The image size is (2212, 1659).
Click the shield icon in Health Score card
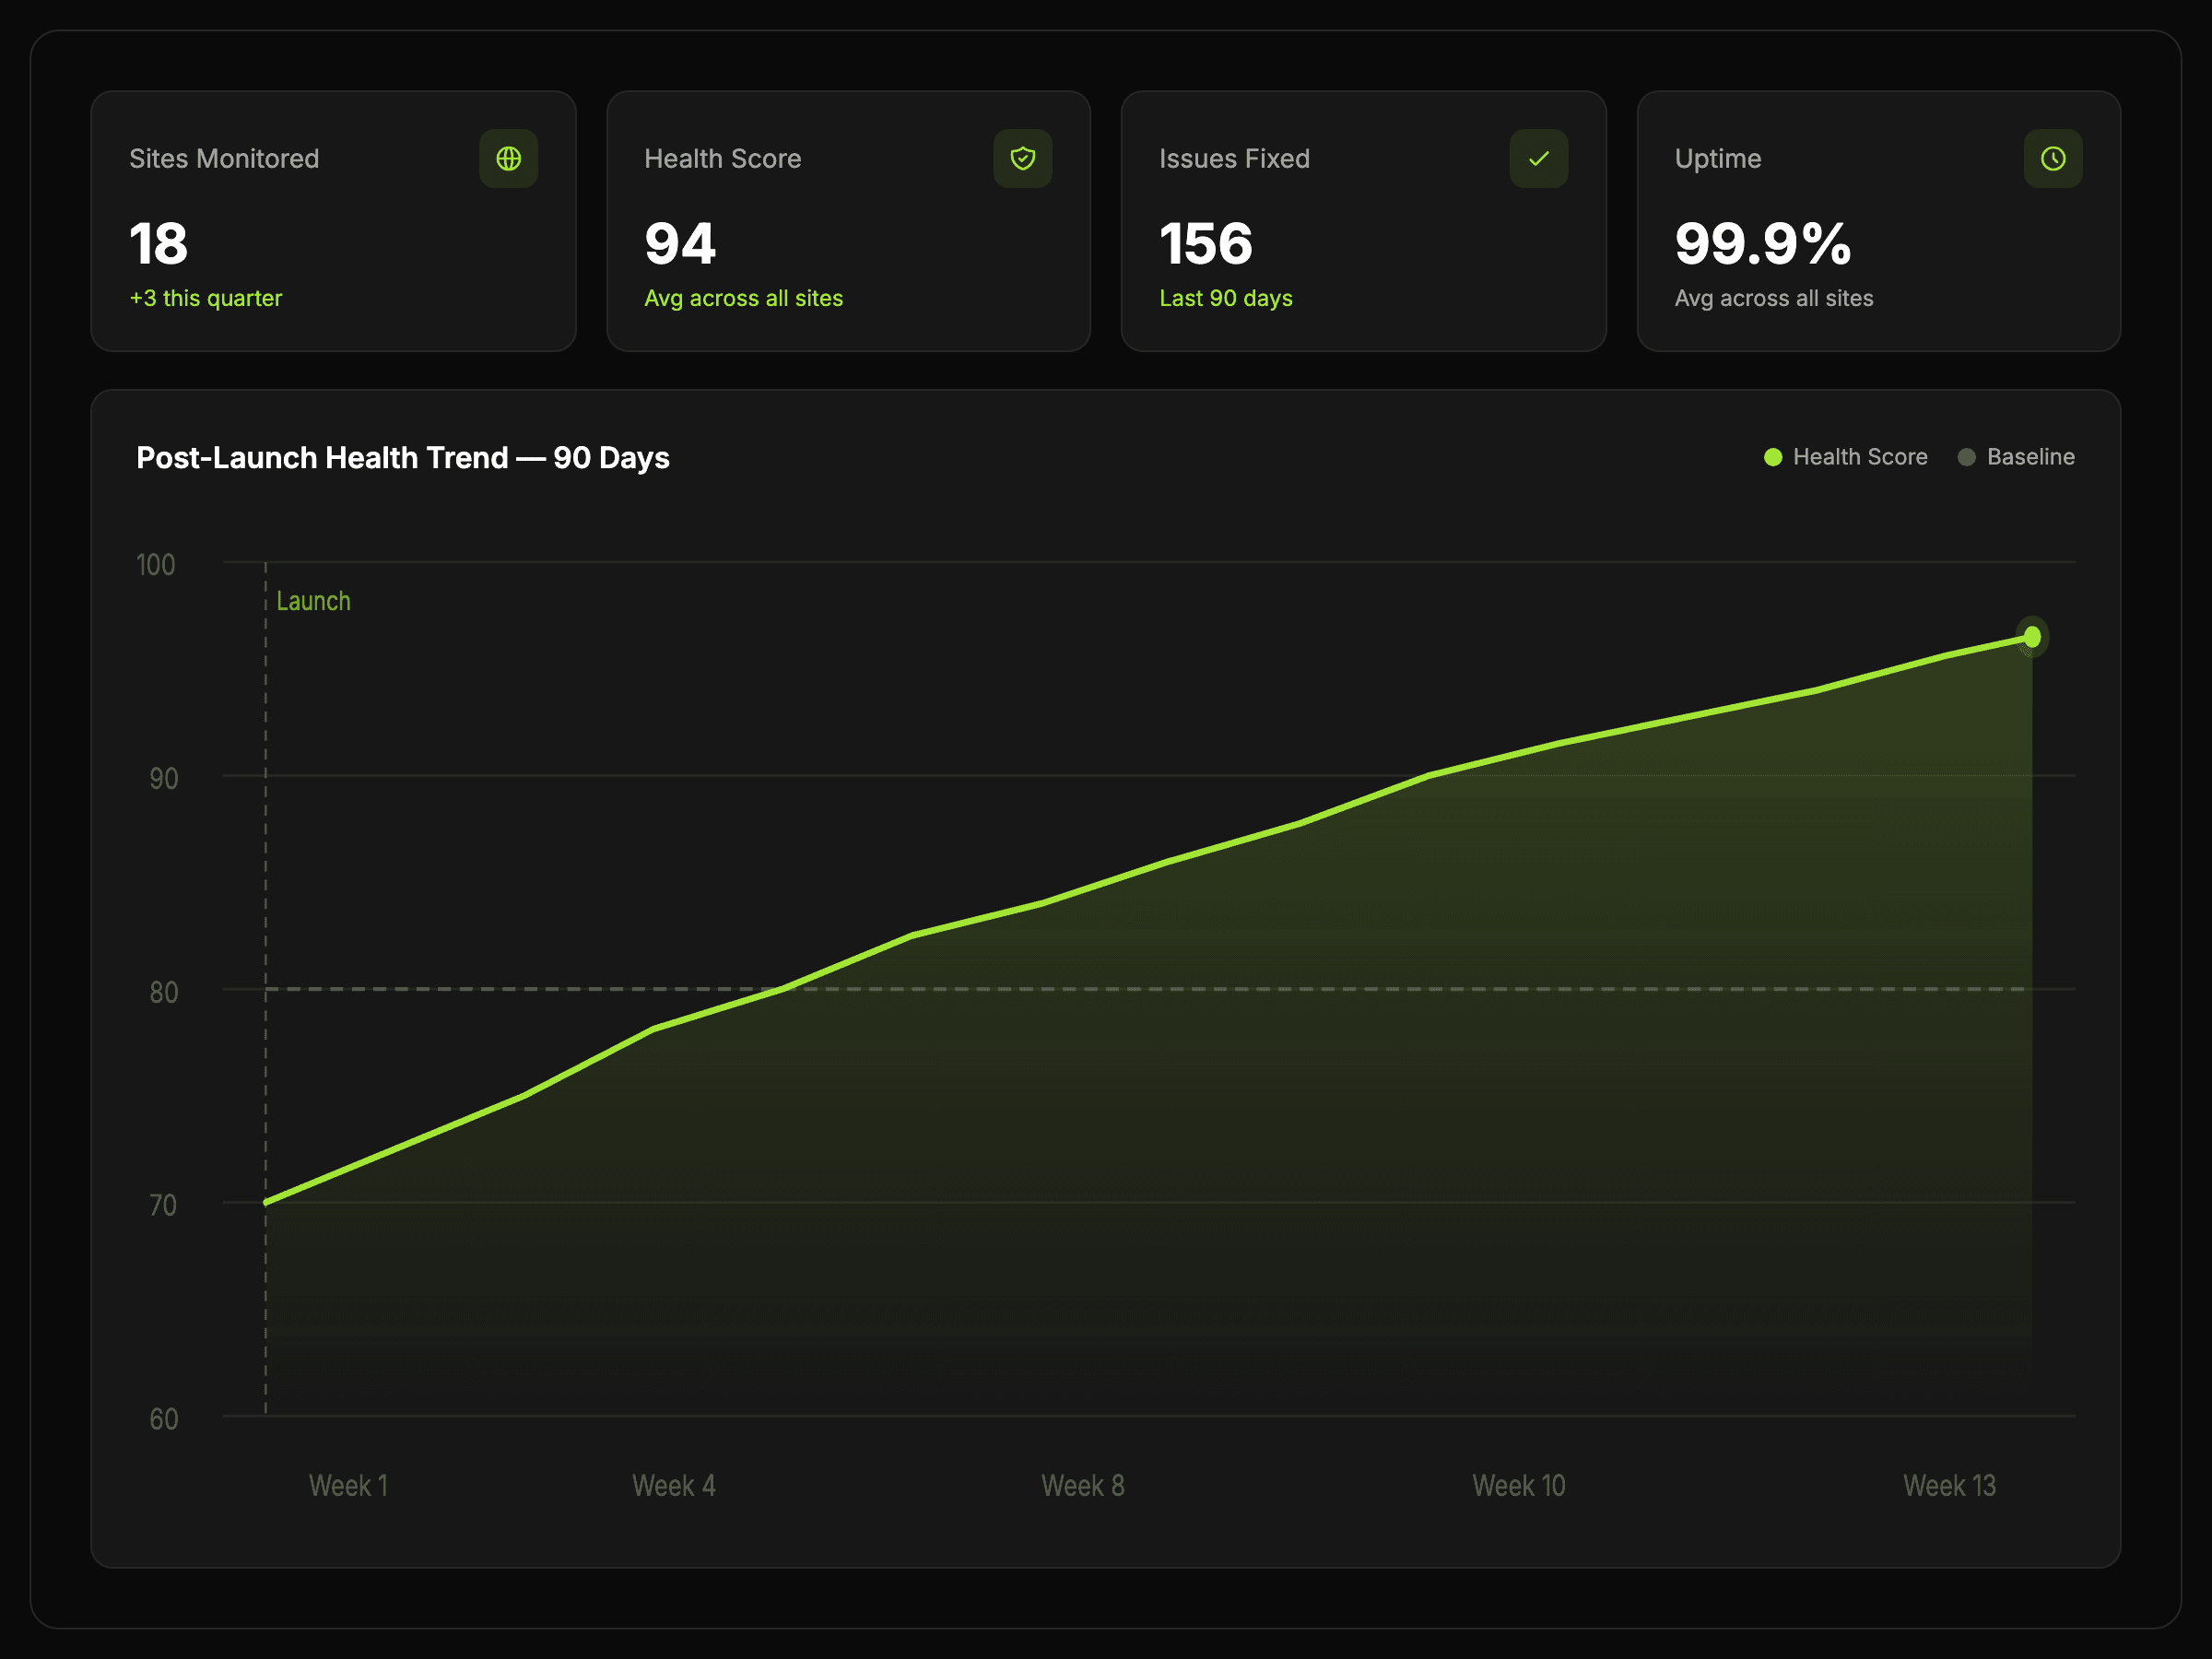[1022, 158]
